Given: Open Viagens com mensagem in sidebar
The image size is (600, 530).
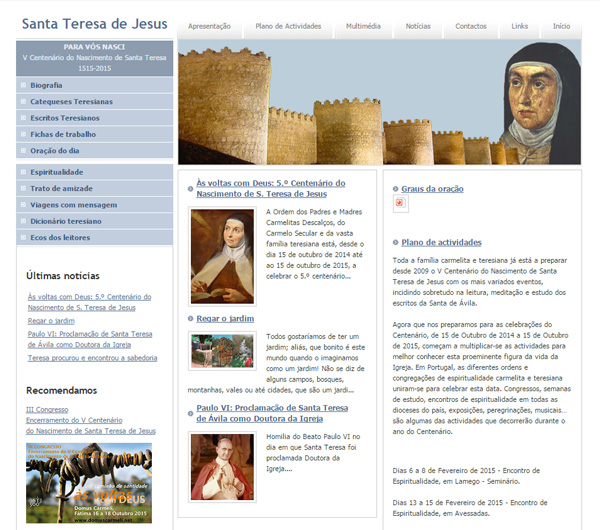Looking at the screenshot, I should pyautogui.click(x=95, y=205).
